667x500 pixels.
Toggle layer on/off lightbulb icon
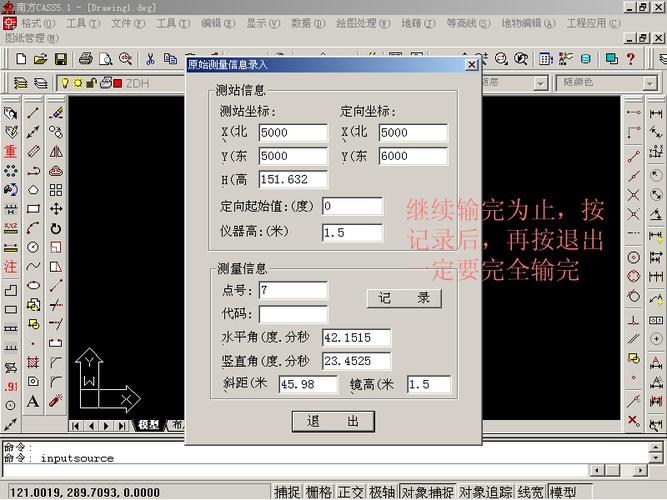tap(65, 83)
